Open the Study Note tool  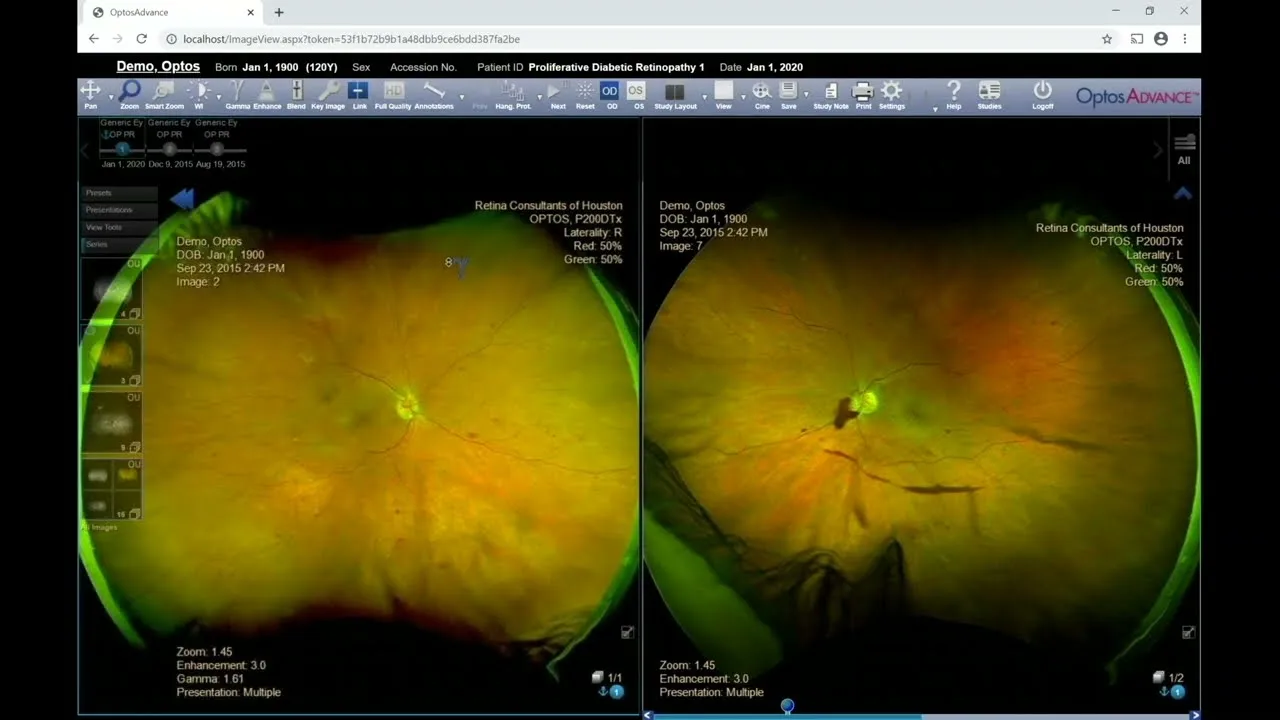coord(830,94)
